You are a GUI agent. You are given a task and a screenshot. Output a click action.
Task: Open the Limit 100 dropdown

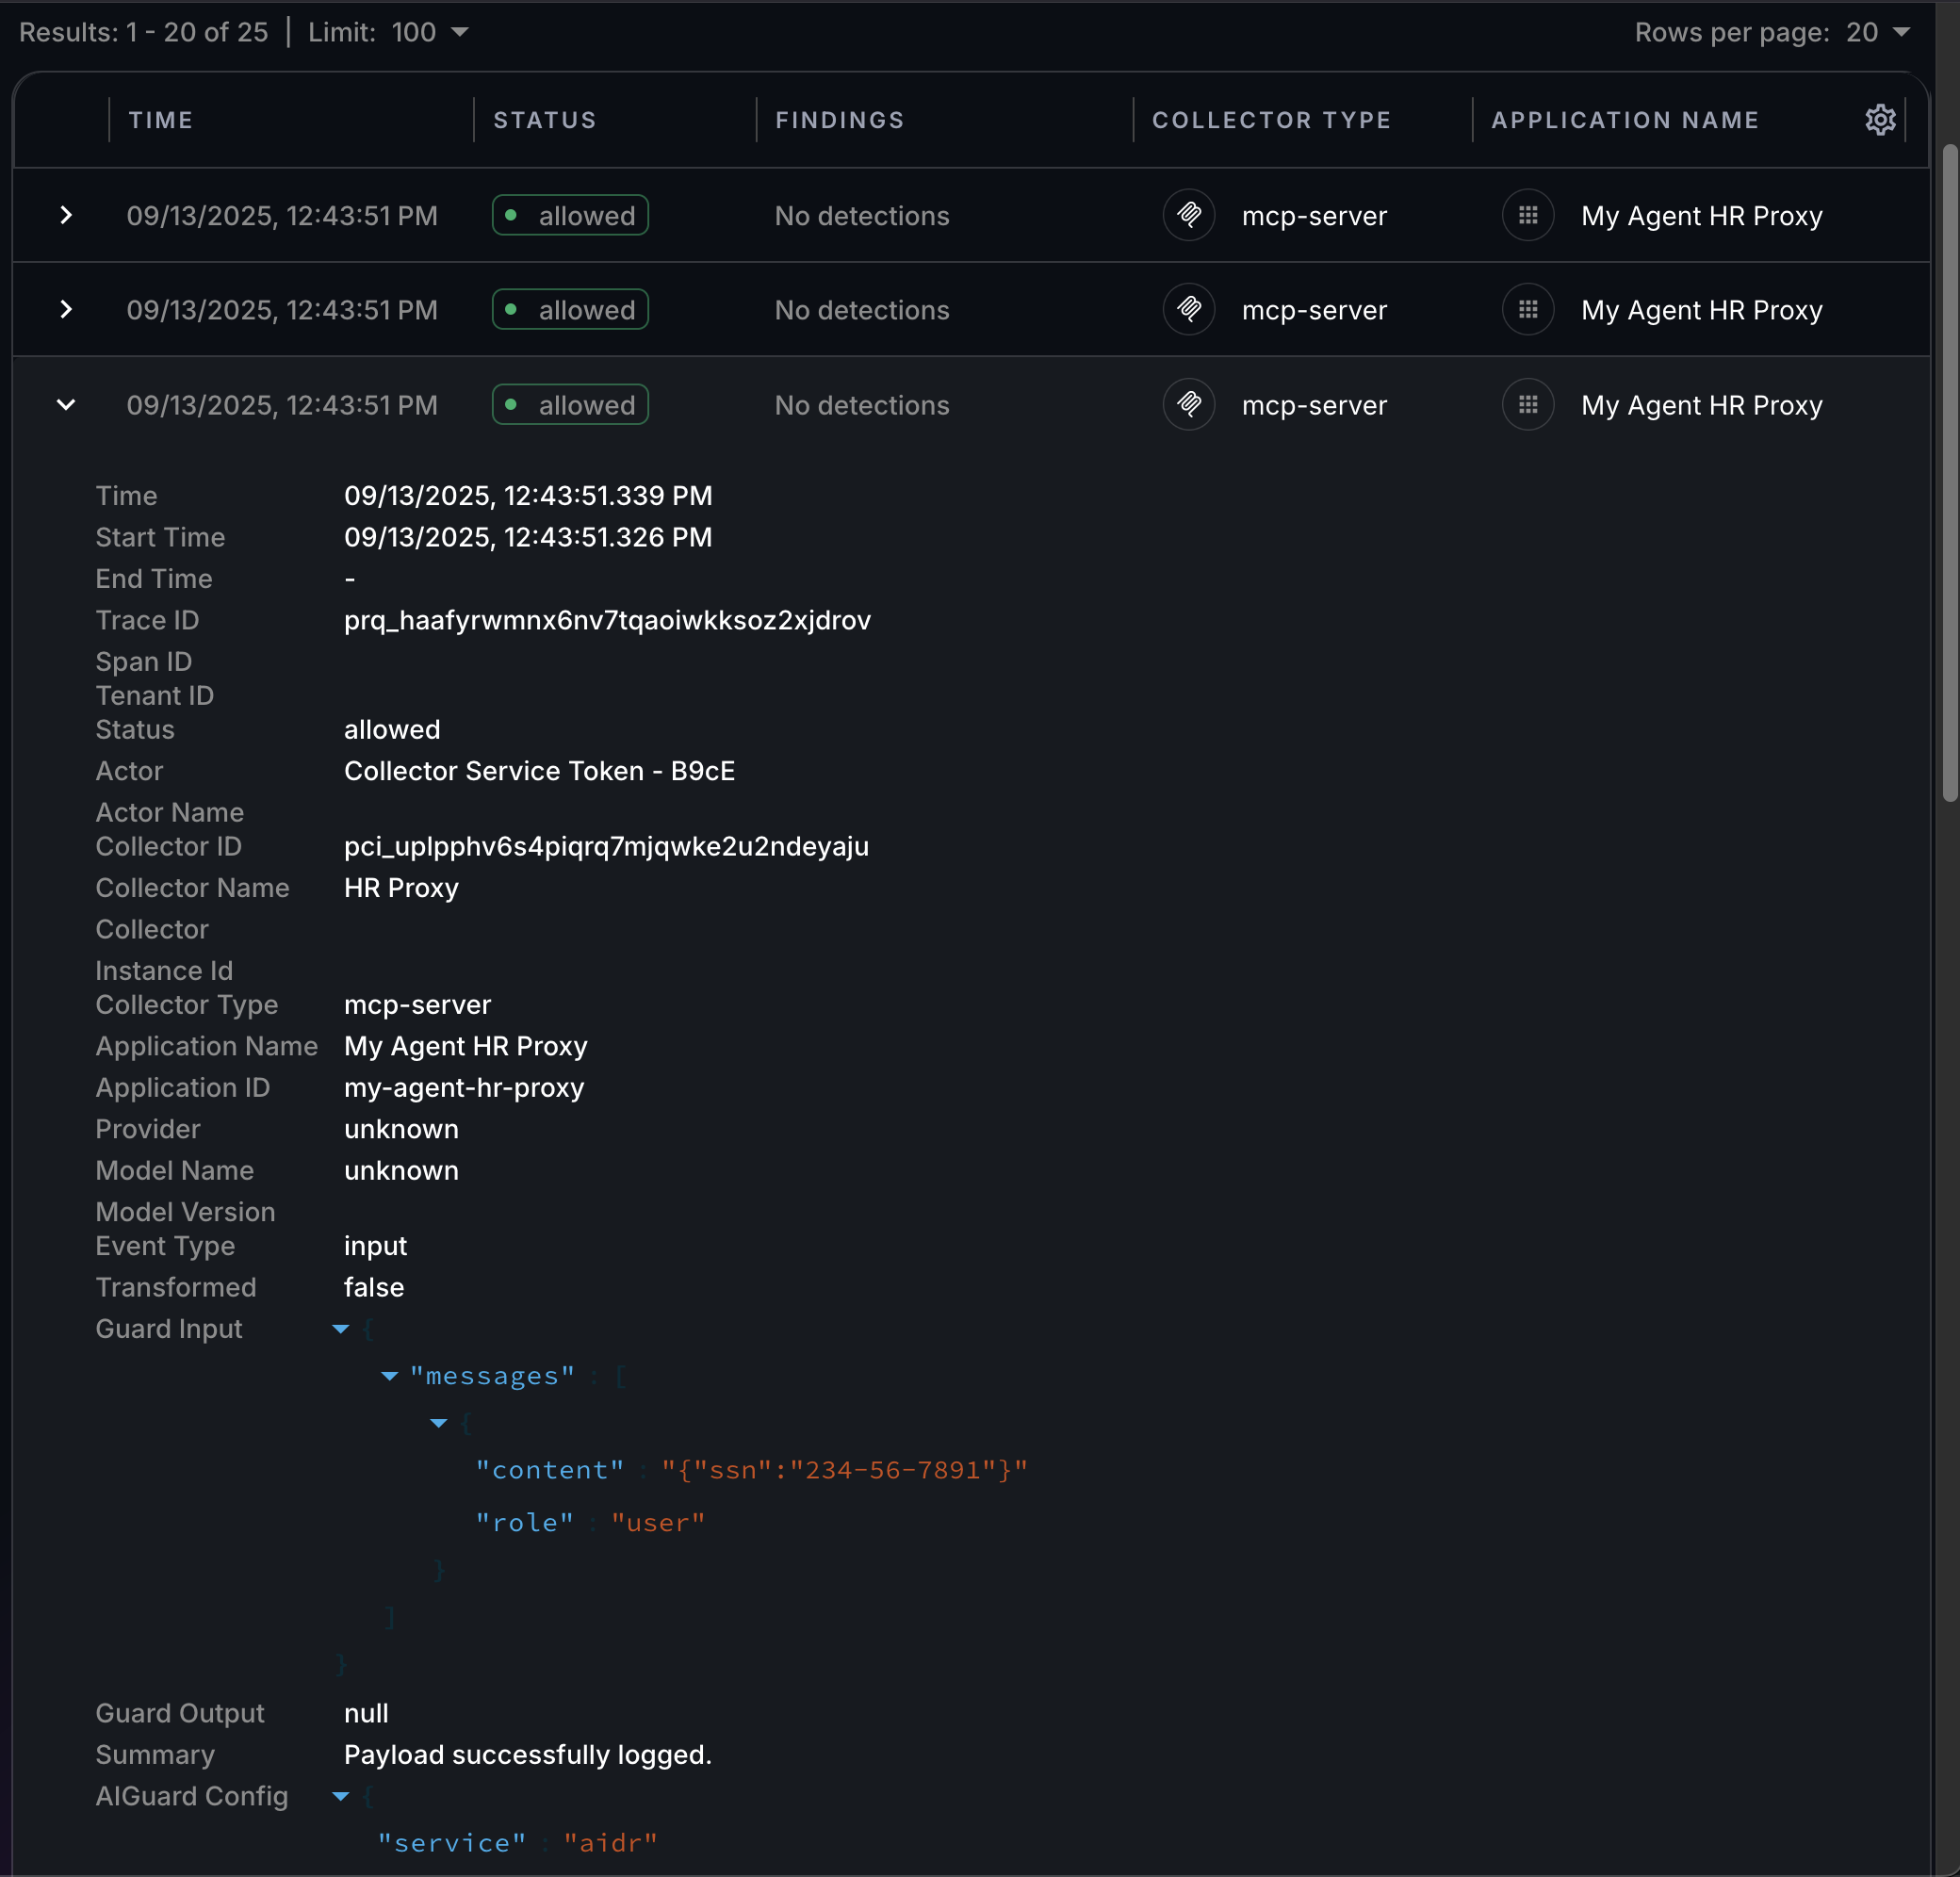[428, 32]
